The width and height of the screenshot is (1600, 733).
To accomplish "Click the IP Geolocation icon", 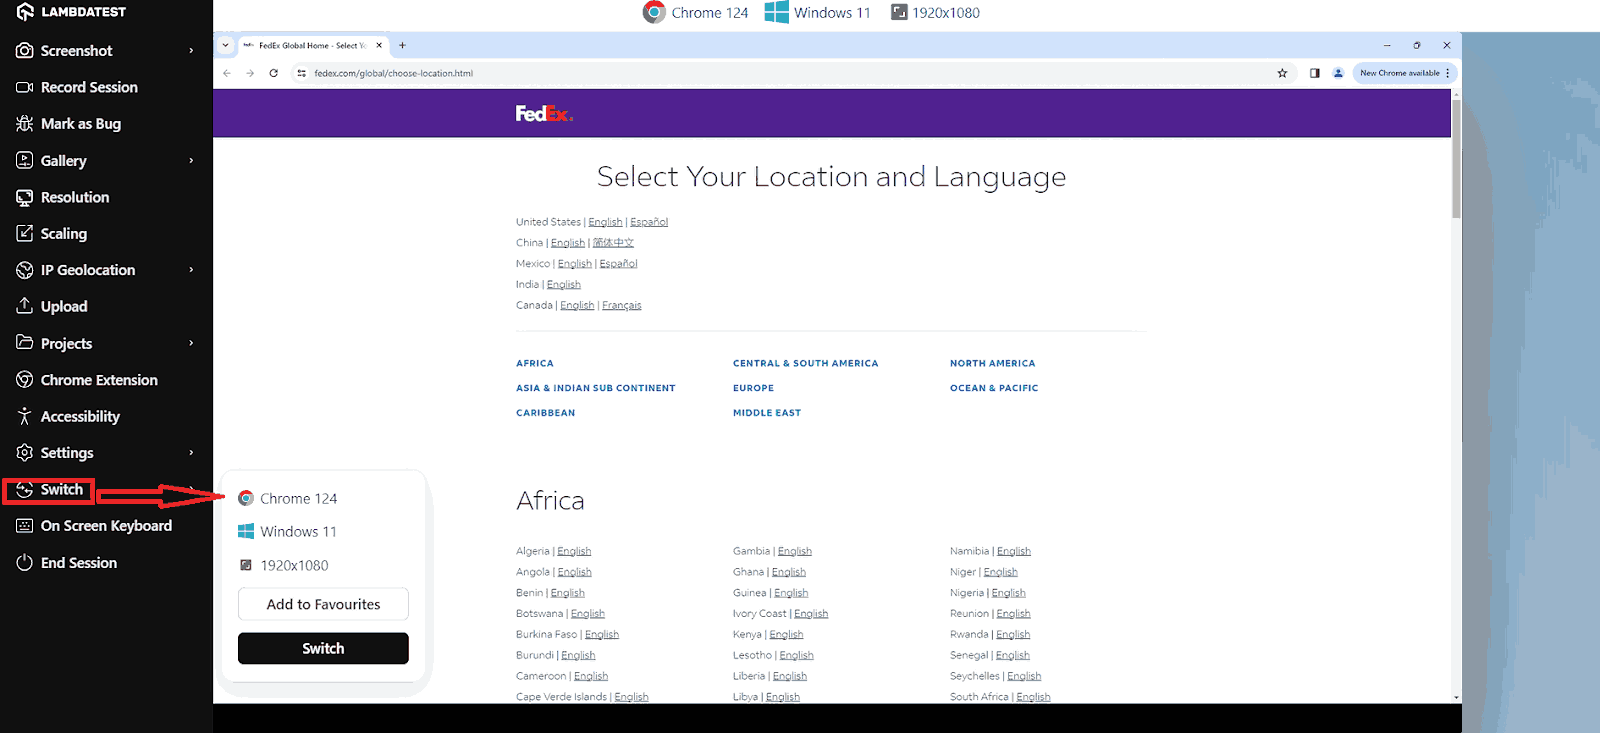I will tap(25, 270).
